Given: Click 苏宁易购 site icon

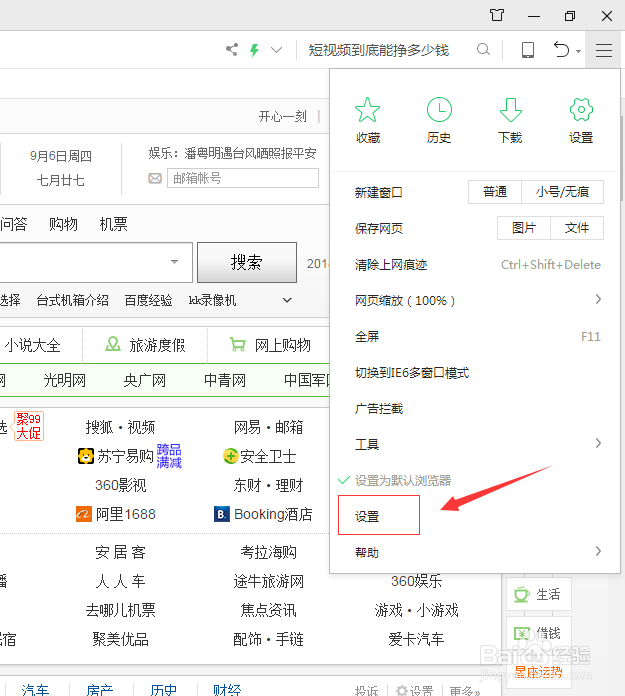Looking at the screenshot, I should pyautogui.click(x=86, y=456).
